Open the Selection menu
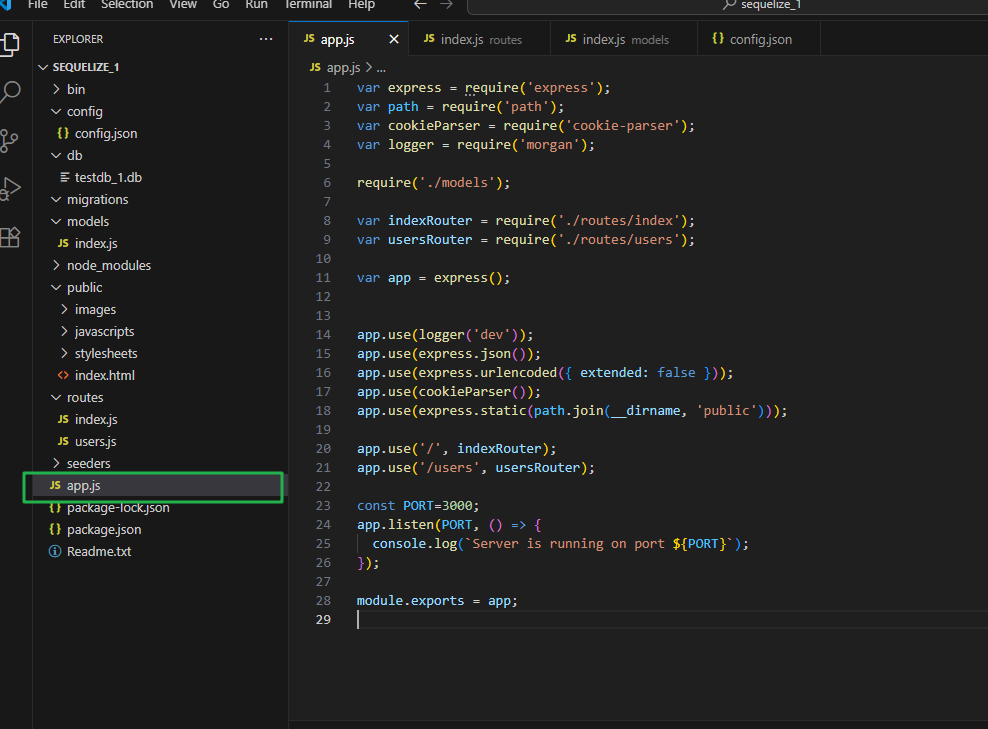Image resolution: width=988 pixels, height=729 pixels. (127, 5)
